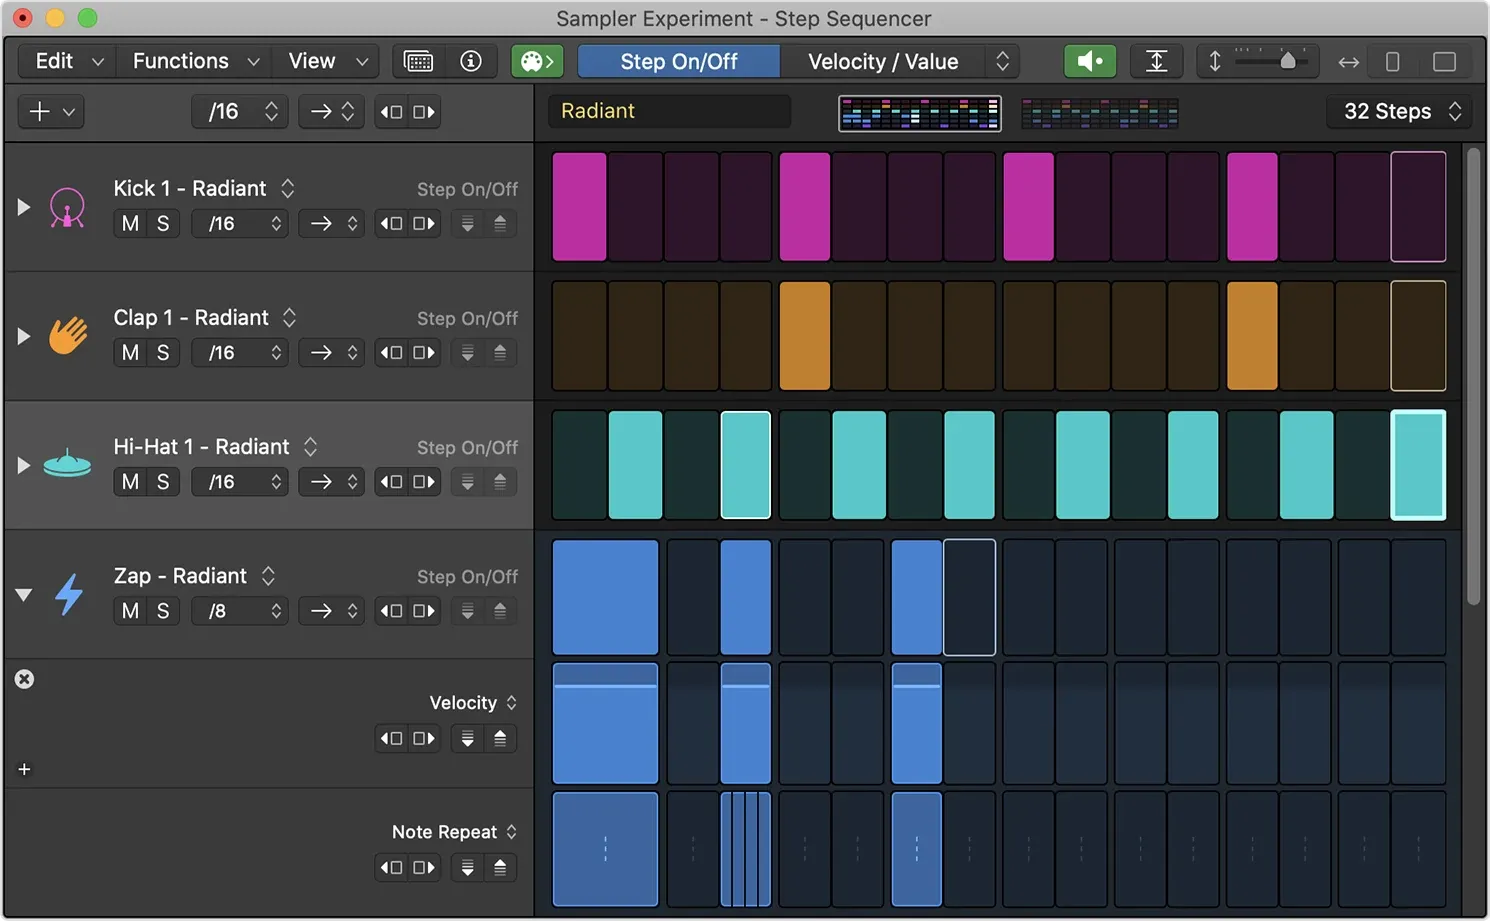
Task: Click the Kick 1 drum icon
Action: [67, 207]
